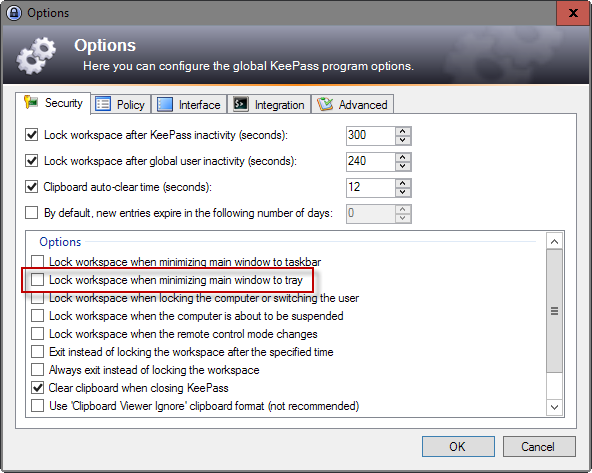Close the Options dialog with X
The image size is (592, 473).
coord(573,13)
